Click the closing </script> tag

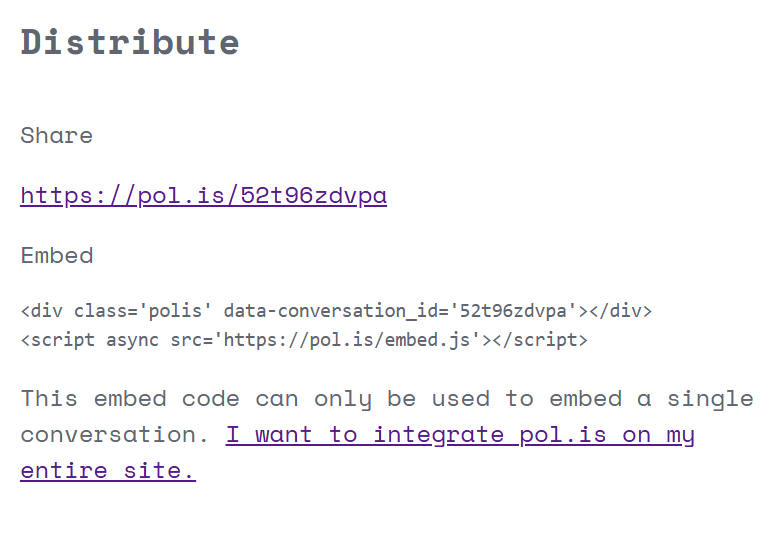click(540, 340)
